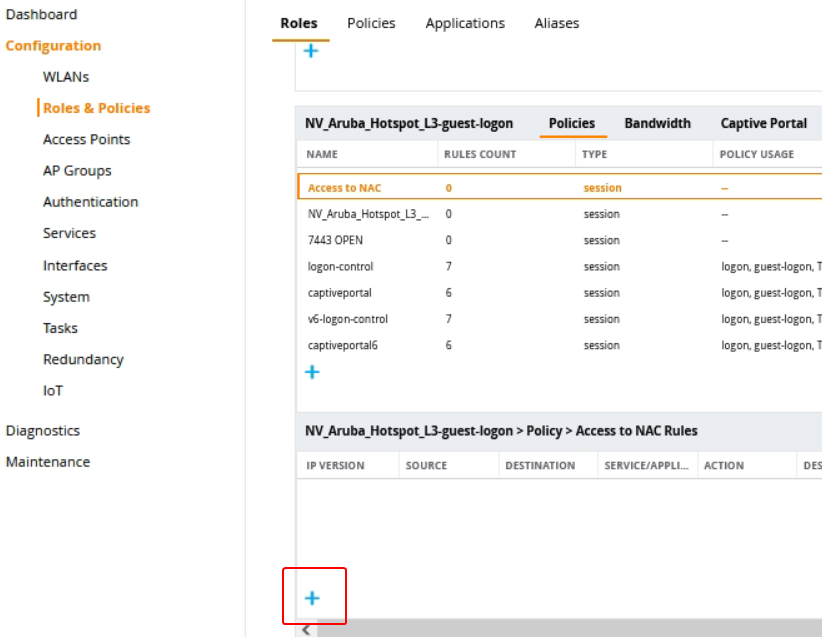822x637 pixels.
Task: Open the Captive Portal tab
Action: click(x=763, y=123)
